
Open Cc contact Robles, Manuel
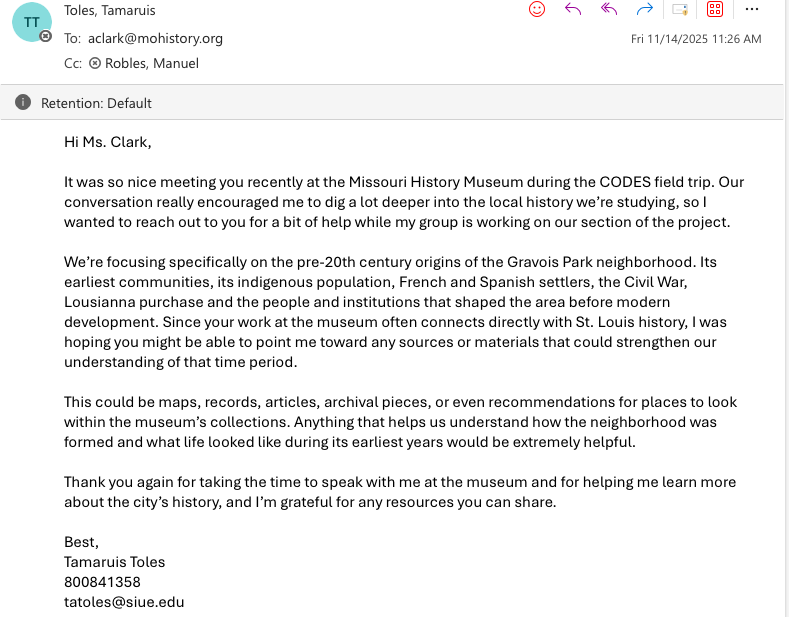152,63
